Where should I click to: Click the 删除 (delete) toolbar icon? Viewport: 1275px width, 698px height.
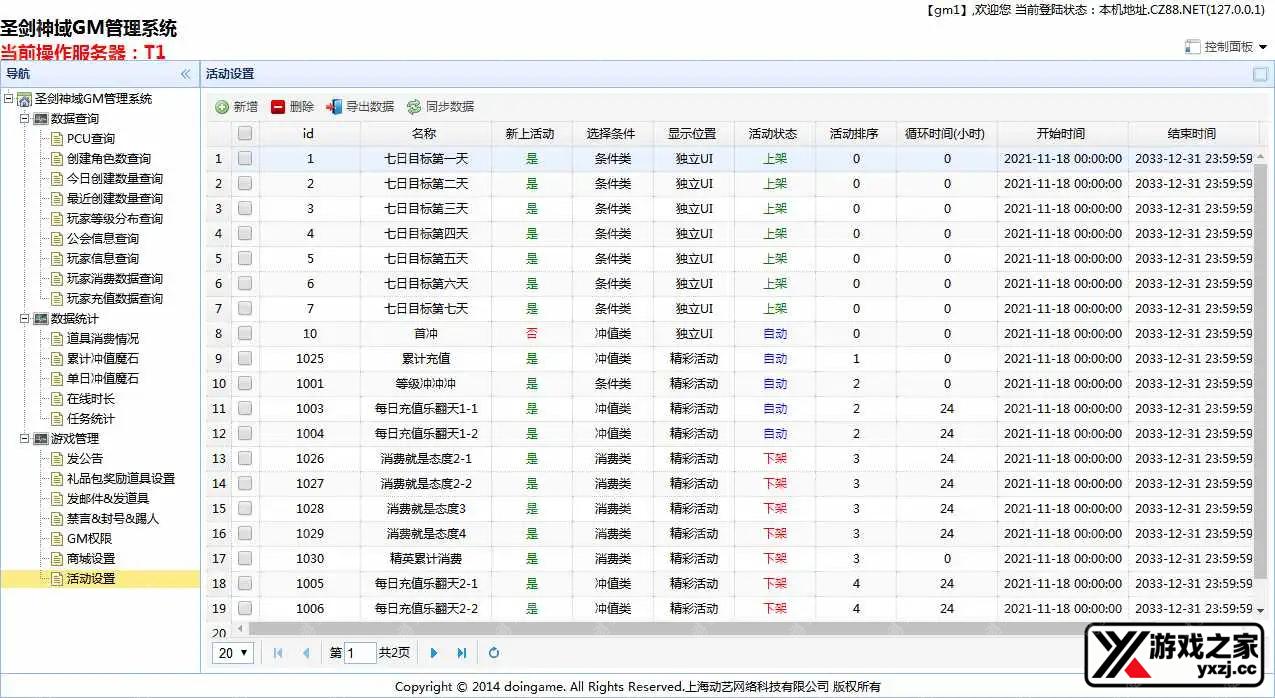pos(278,107)
